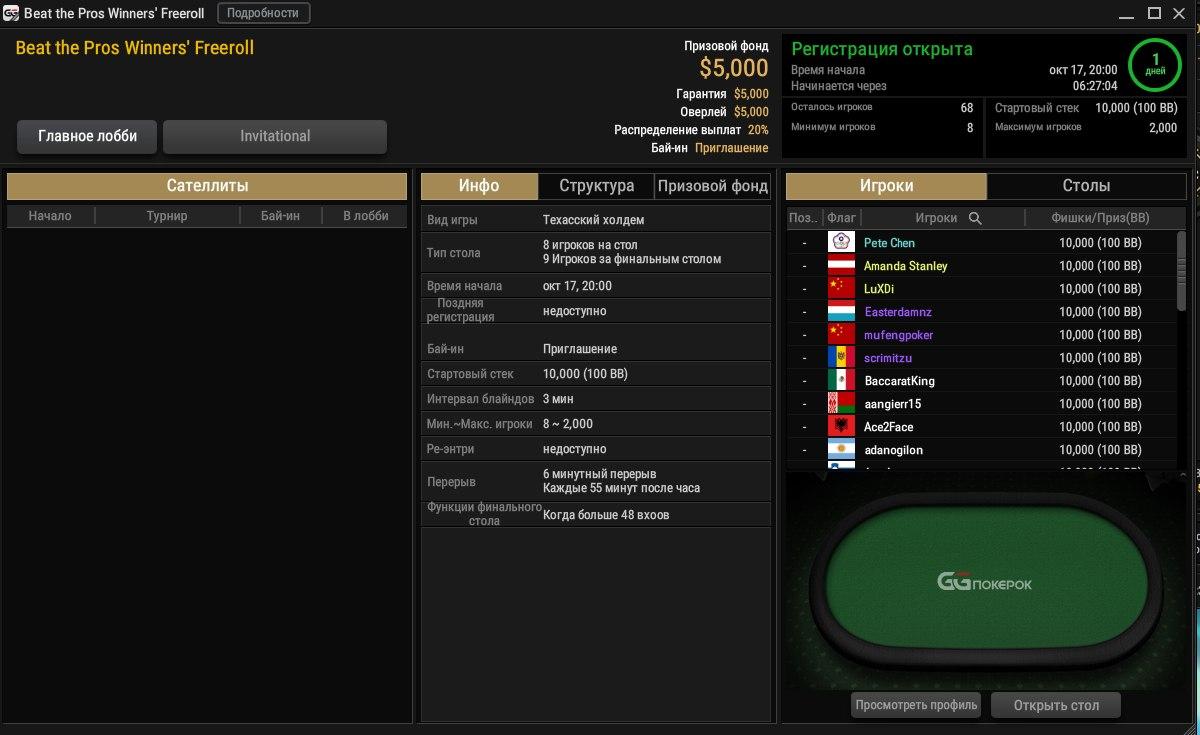
Task: Click the Invitational button
Action: tap(275, 136)
